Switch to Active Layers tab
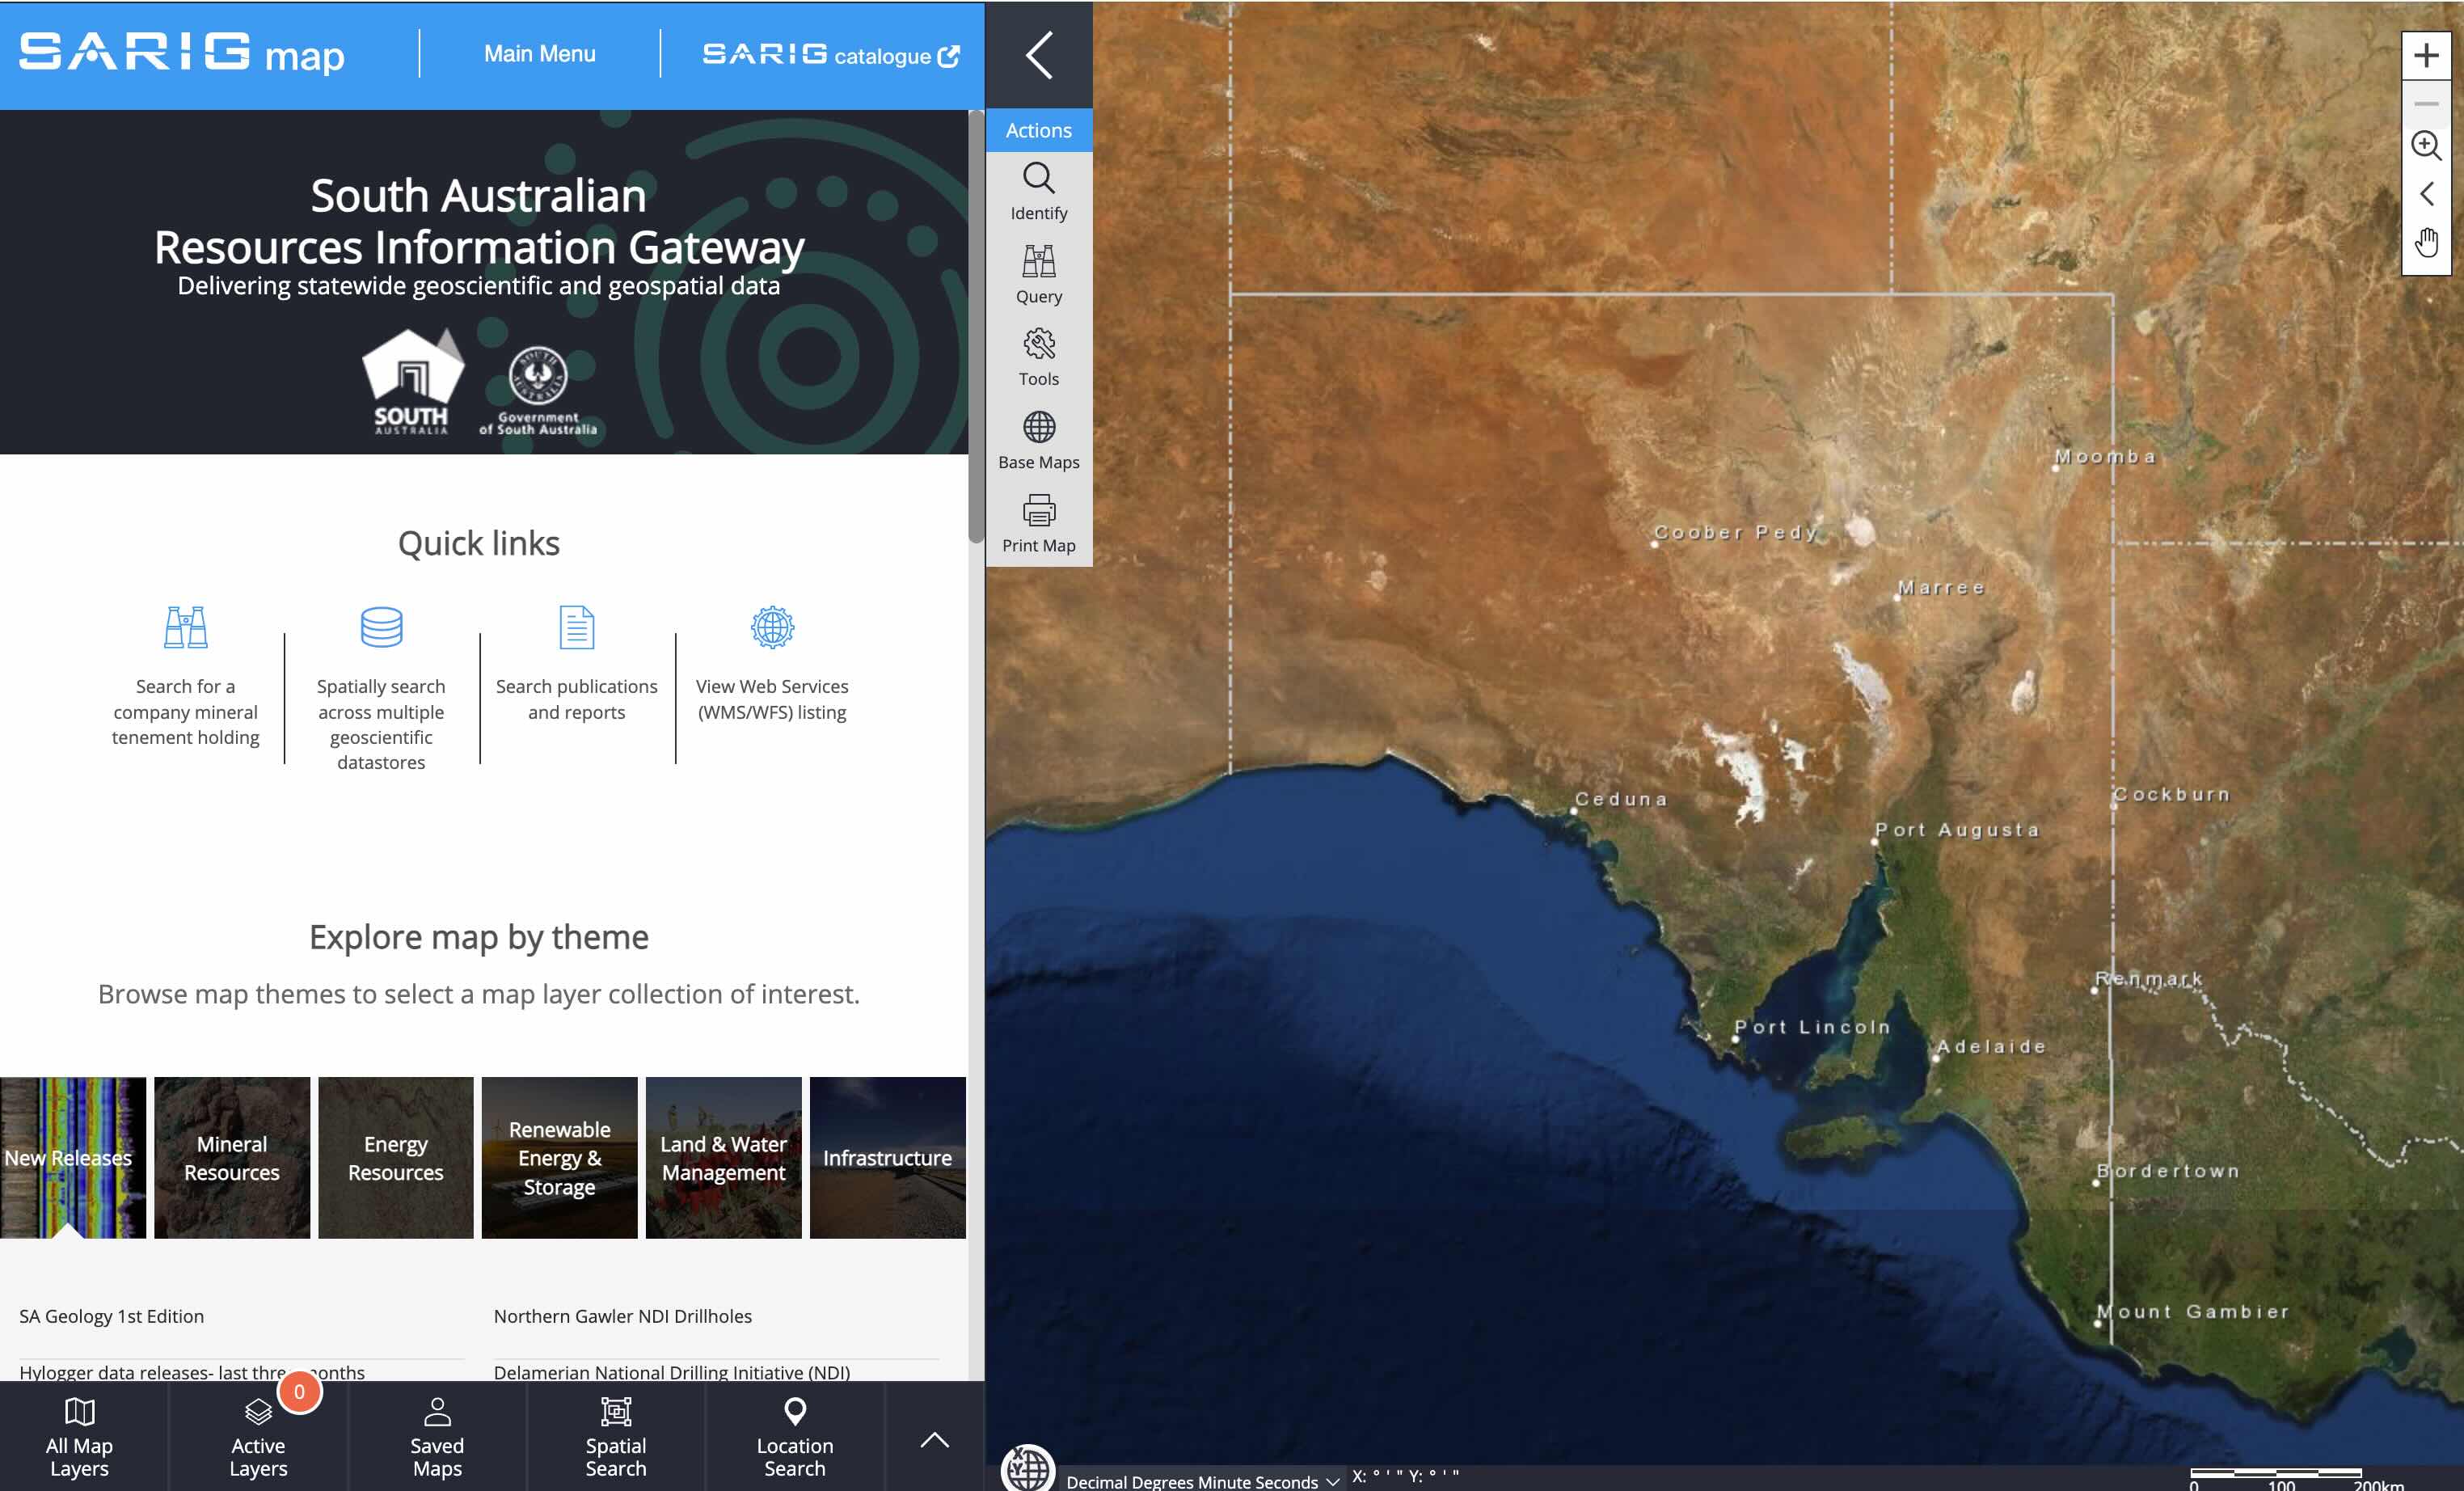 (x=258, y=1438)
